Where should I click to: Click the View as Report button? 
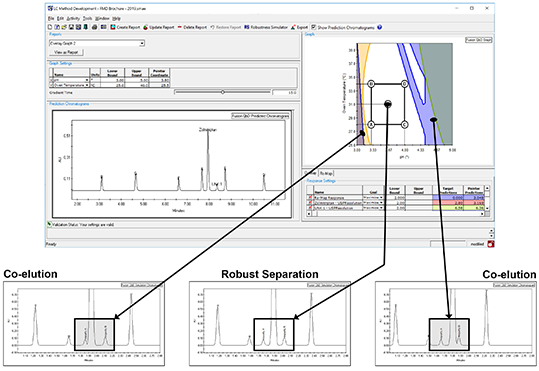click(66, 52)
